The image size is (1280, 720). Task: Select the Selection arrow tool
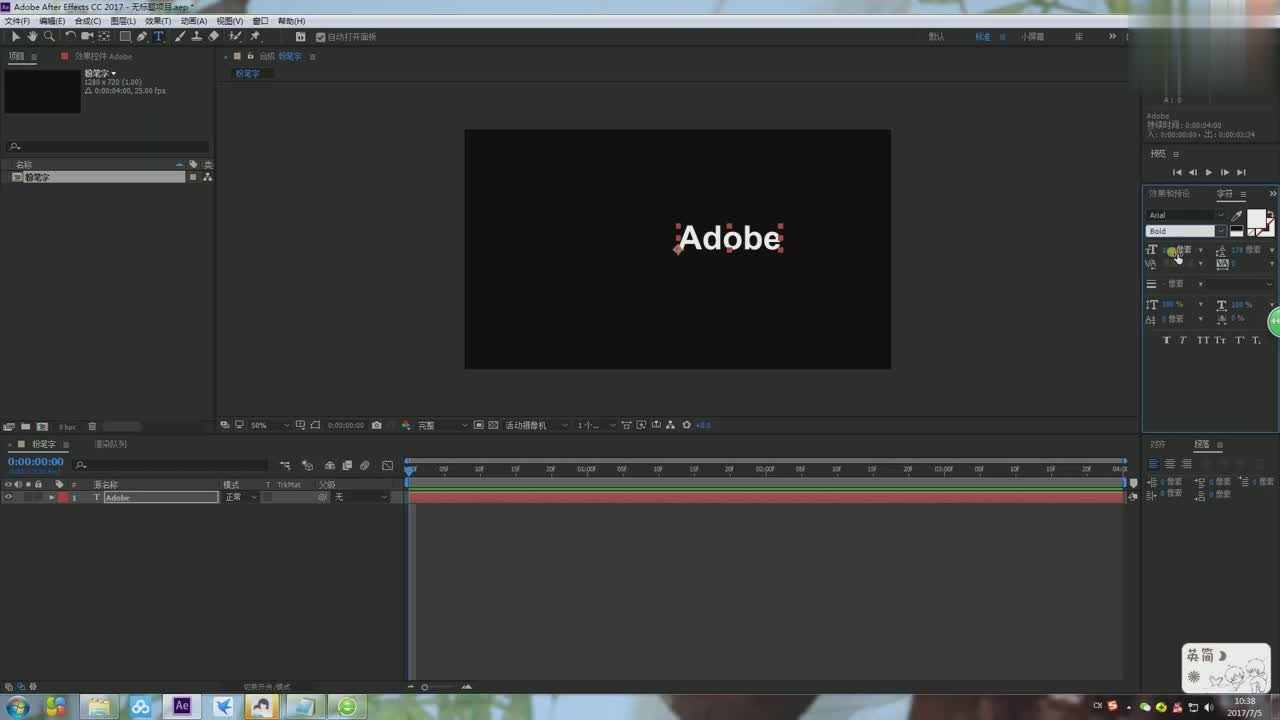coord(15,37)
